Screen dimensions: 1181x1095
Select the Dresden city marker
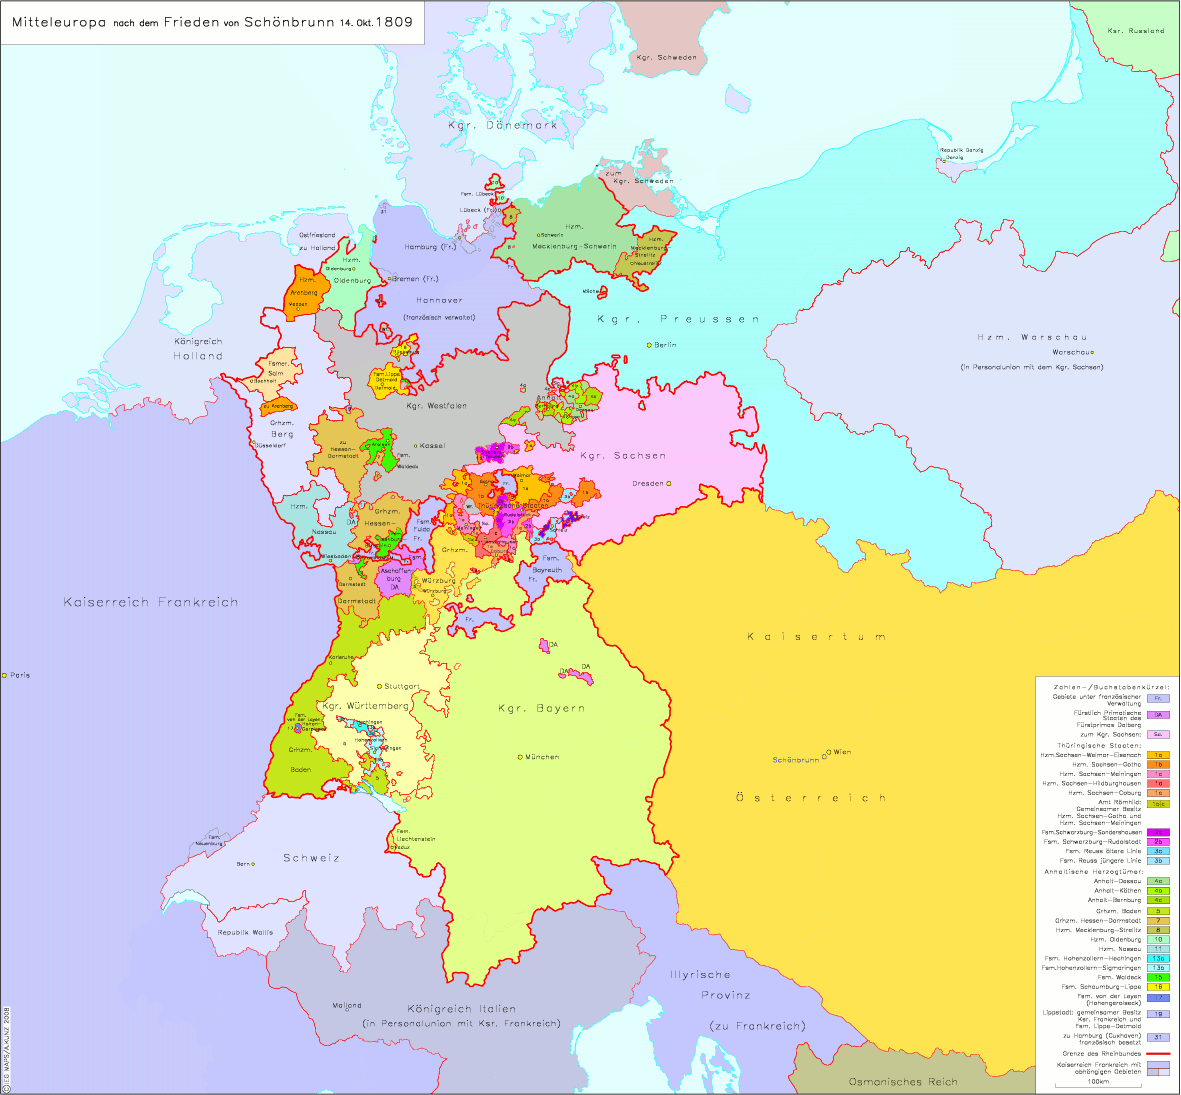tap(669, 484)
